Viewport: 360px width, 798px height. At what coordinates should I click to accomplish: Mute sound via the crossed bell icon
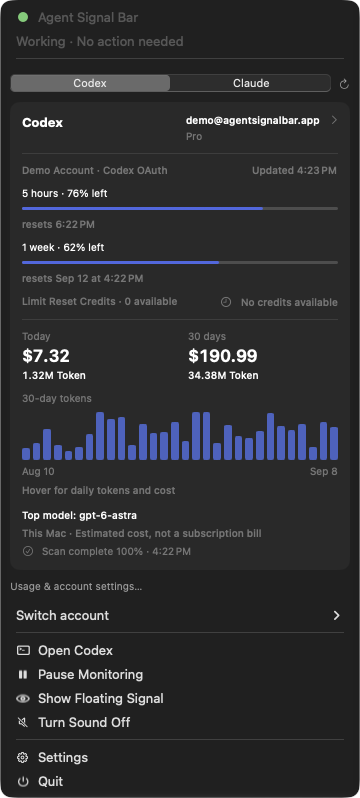point(23,722)
